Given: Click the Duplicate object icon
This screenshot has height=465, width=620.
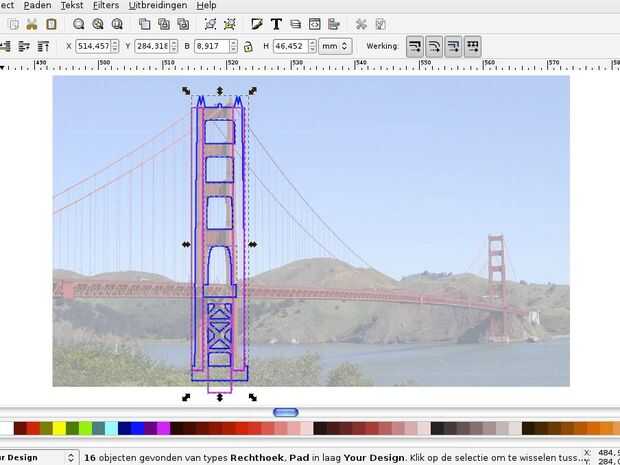Looking at the screenshot, I should pos(144,25).
